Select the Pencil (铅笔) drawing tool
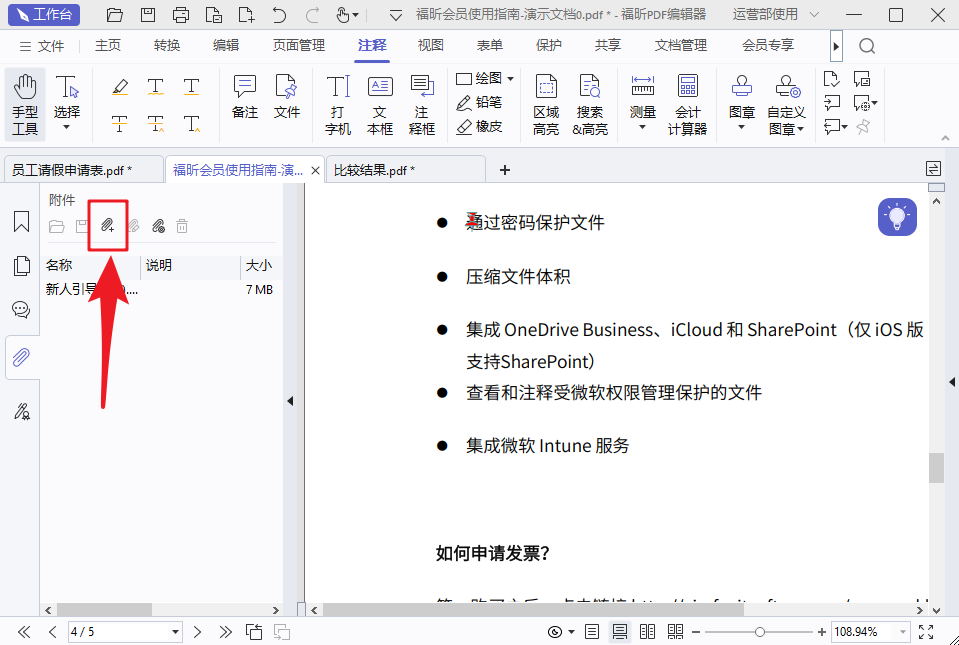Screen dimensions: 959x645 479,102
